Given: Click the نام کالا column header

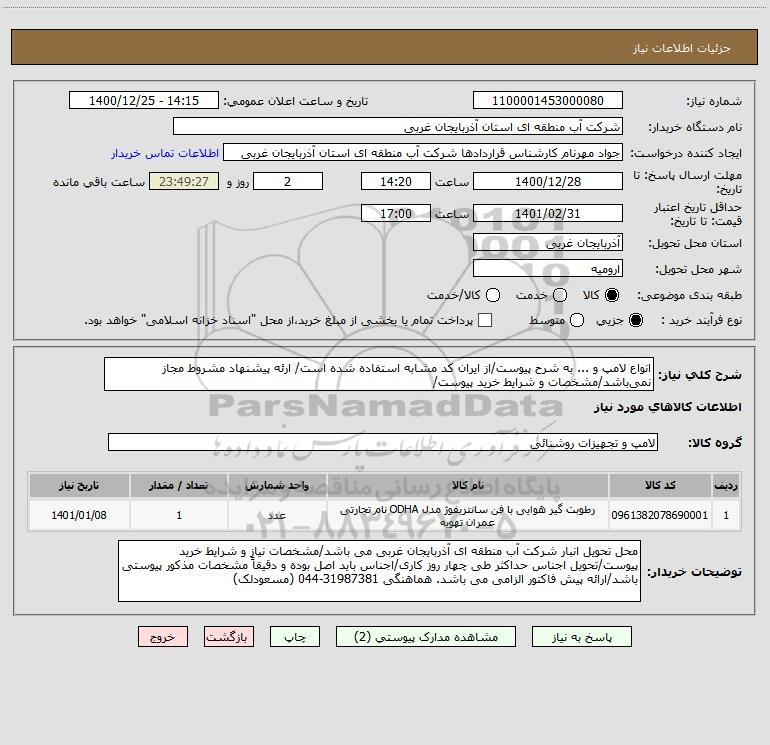Looking at the screenshot, I should pyautogui.click(x=468, y=486).
